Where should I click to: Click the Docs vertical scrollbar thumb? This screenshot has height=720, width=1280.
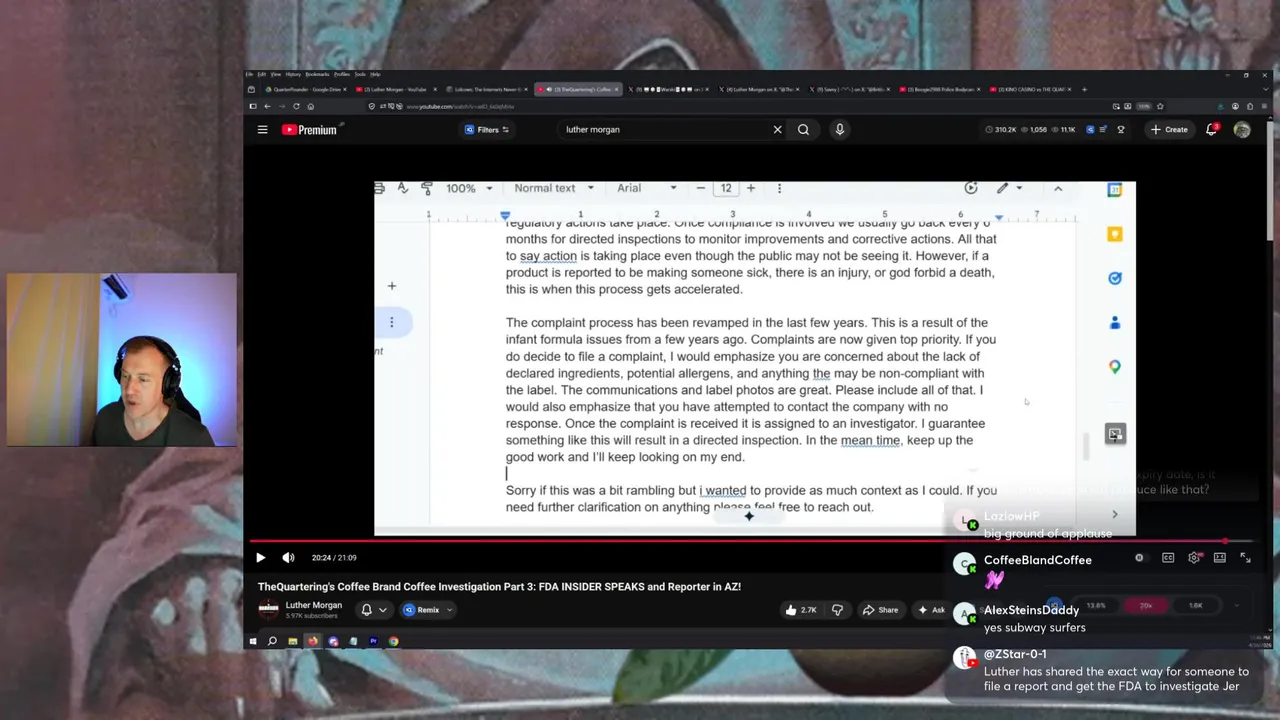1085,447
